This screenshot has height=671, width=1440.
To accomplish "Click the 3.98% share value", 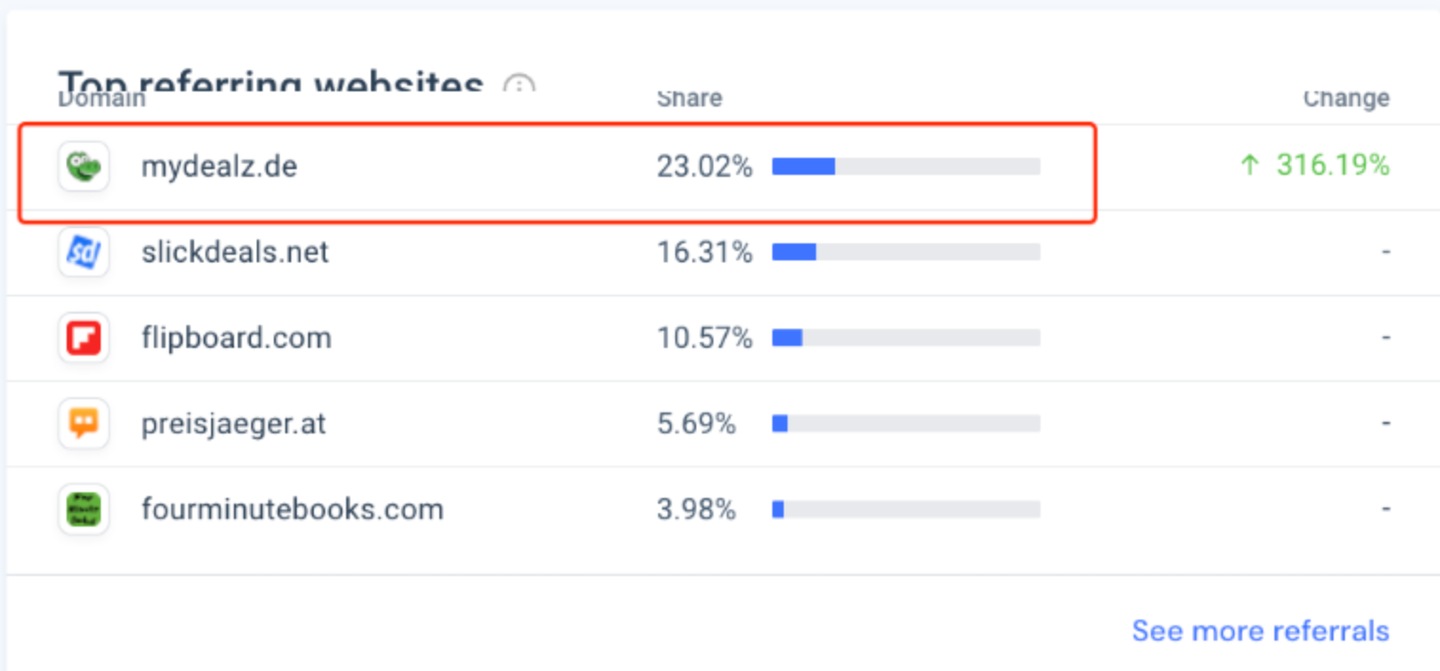I will [696, 509].
